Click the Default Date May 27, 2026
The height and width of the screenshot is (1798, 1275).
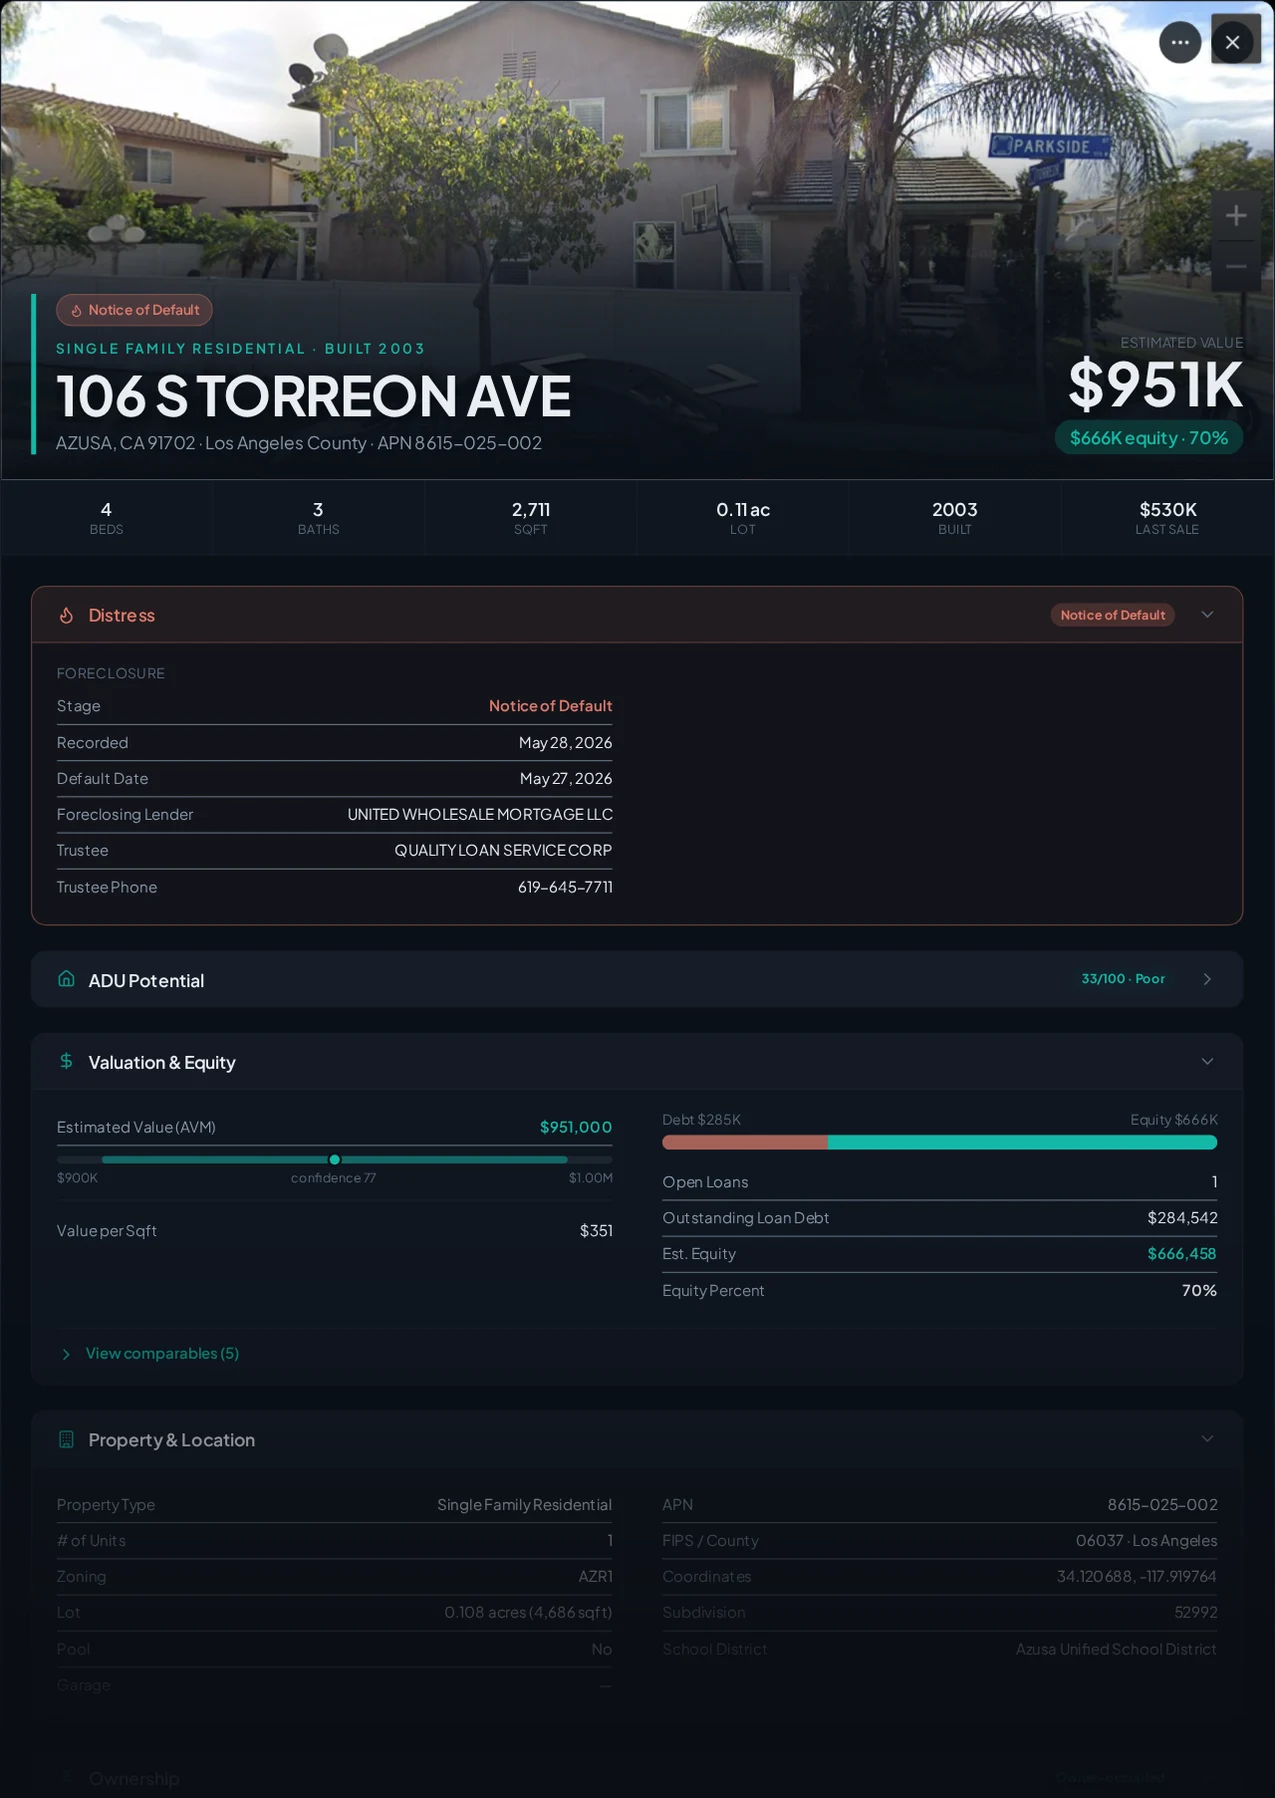click(566, 778)
